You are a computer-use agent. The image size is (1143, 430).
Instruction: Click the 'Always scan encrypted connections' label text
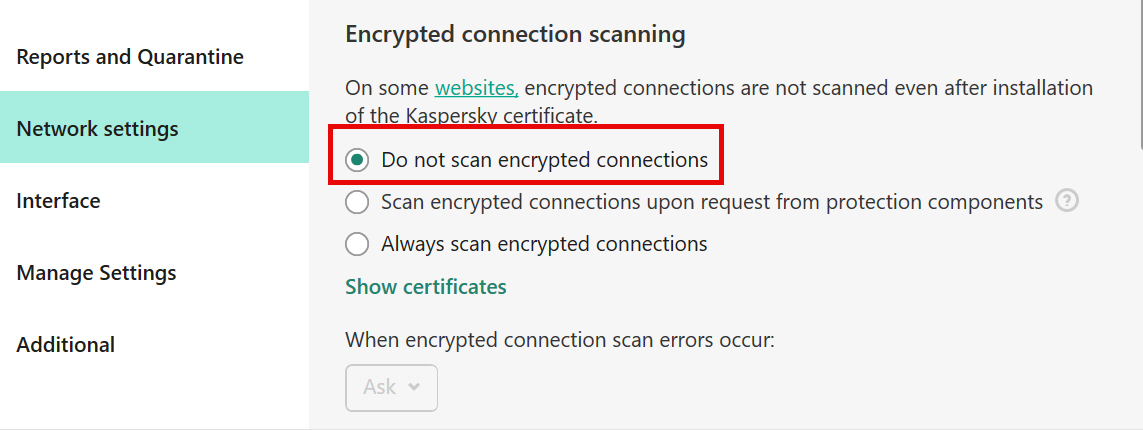pyautogui.click(x=544, y=243)
